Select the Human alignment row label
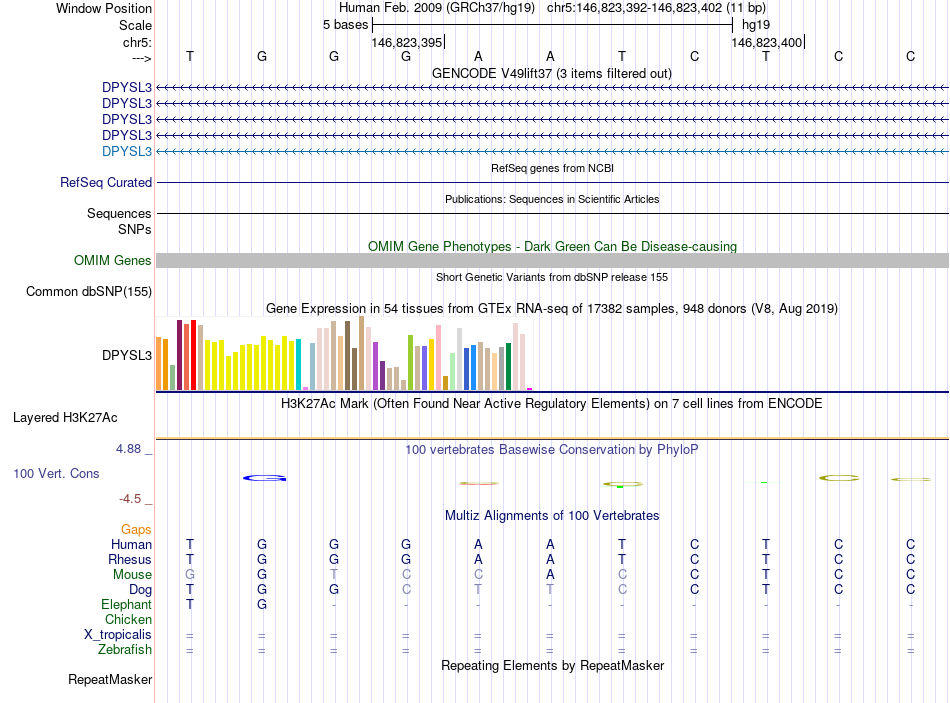The height and width of the screenshot is (703, 950). click(x=131, y=544)
